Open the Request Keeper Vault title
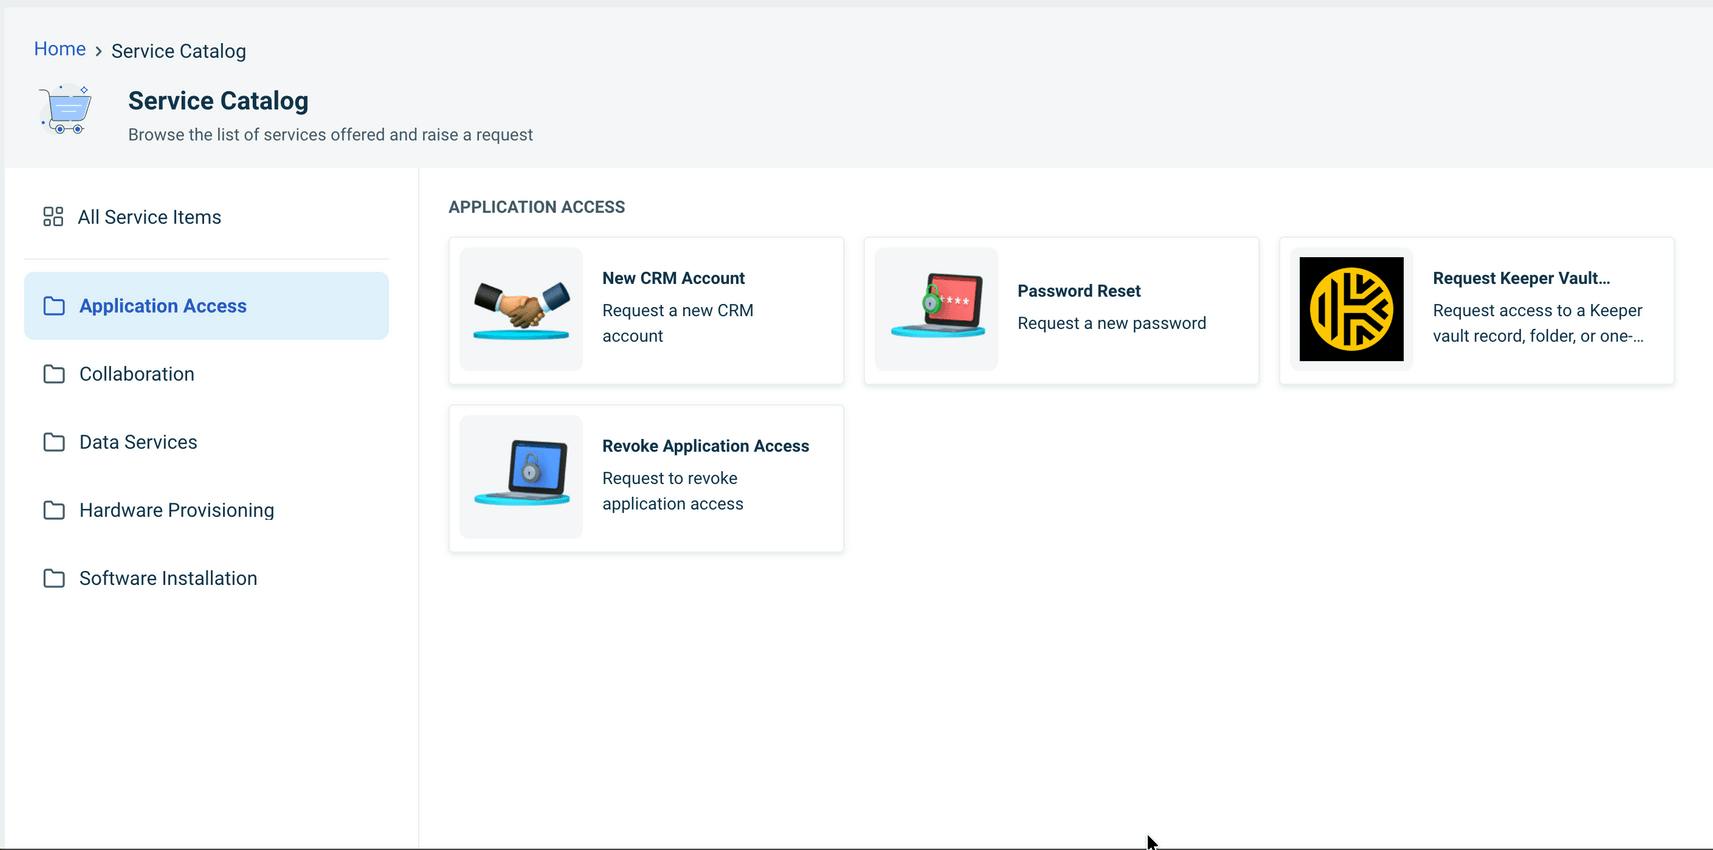Viewport: 1713px width, 850px height. pos(1521,278)
